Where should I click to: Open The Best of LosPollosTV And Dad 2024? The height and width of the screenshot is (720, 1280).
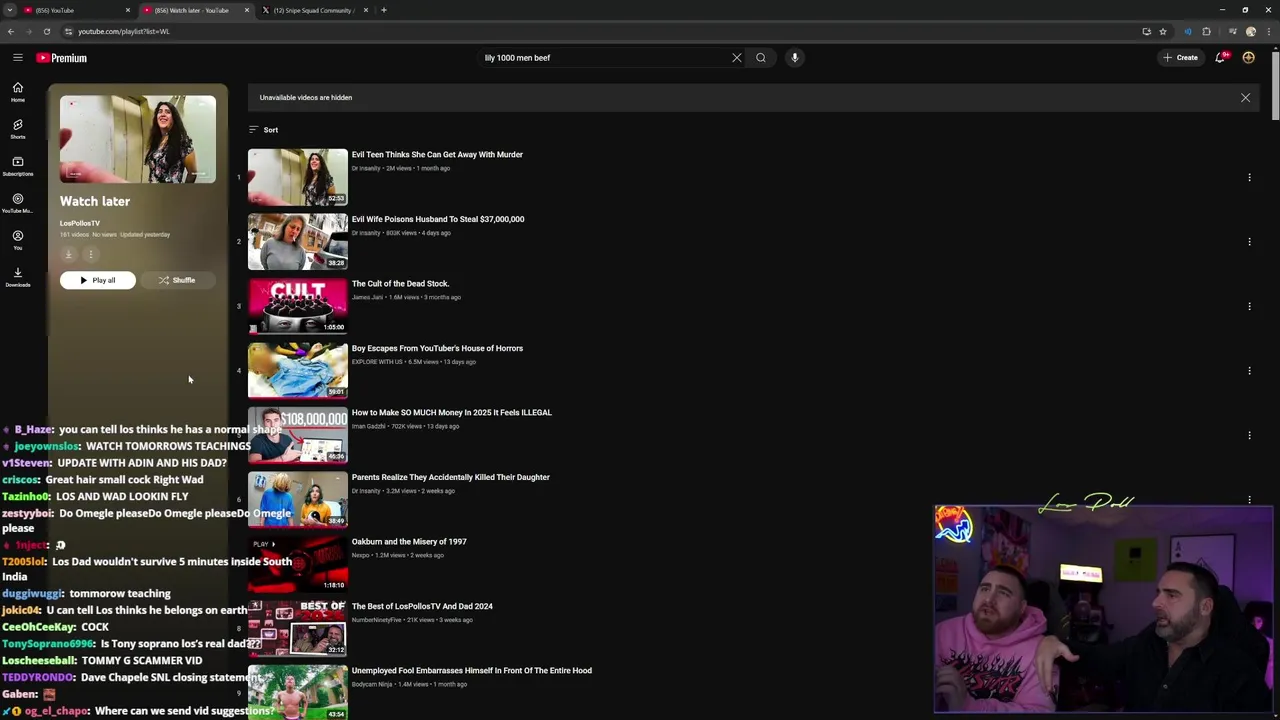[422, 606]
